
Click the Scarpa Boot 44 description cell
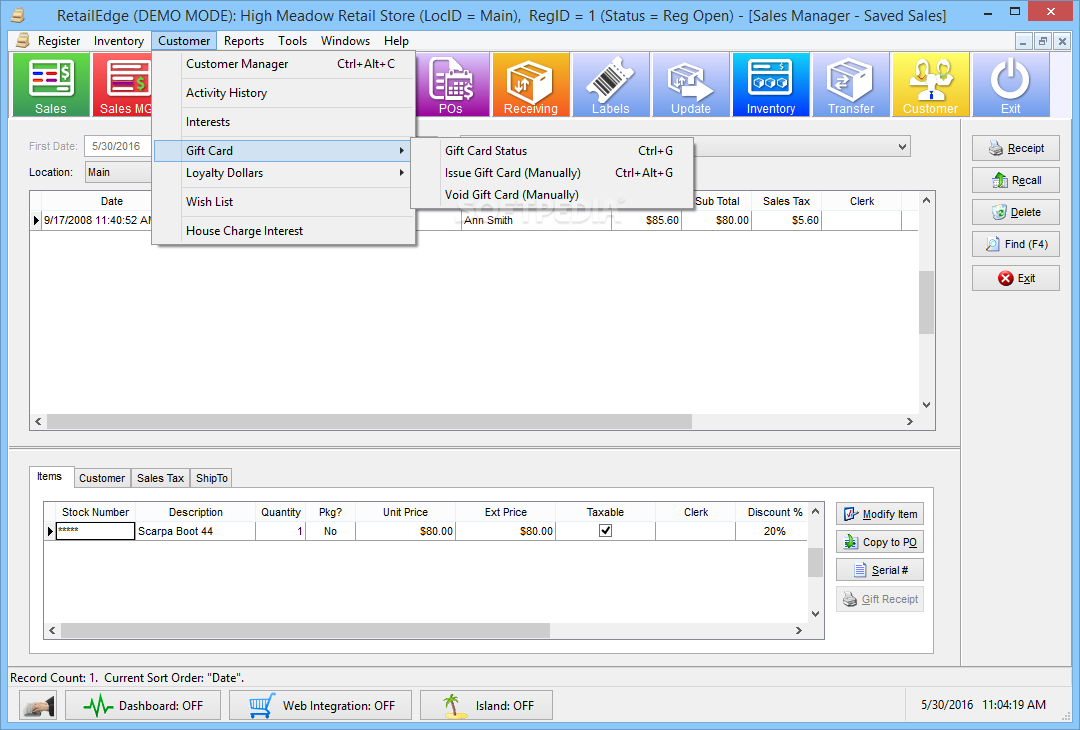[196, 531]
